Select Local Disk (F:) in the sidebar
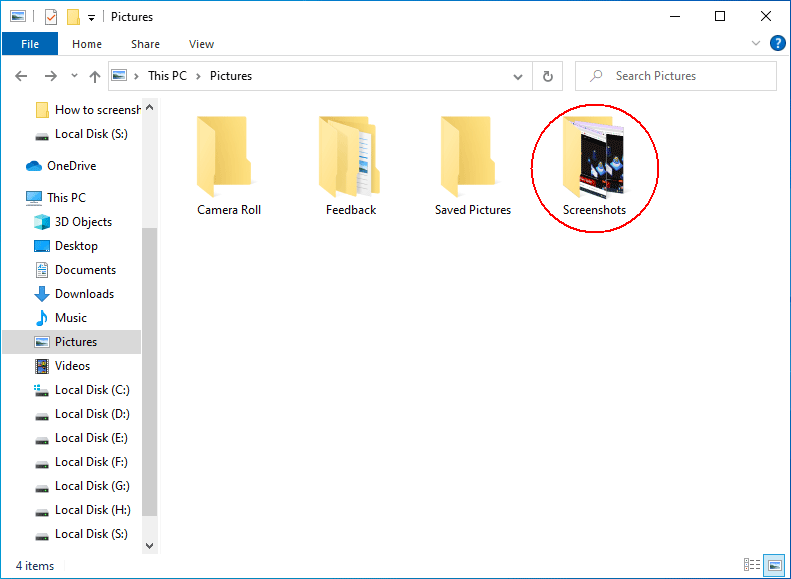 point(81,462)
